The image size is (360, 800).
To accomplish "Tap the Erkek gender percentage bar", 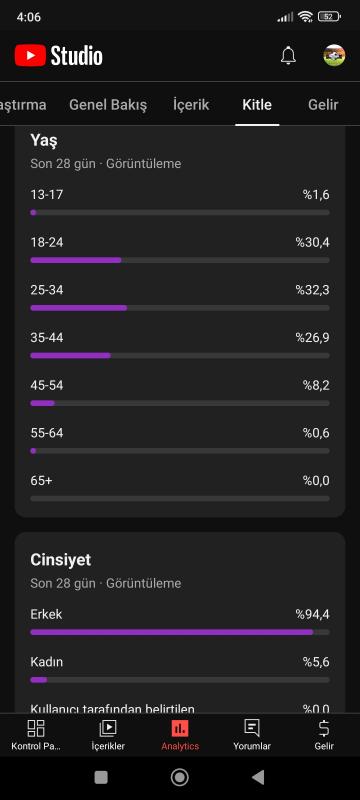I will point(179,632).
